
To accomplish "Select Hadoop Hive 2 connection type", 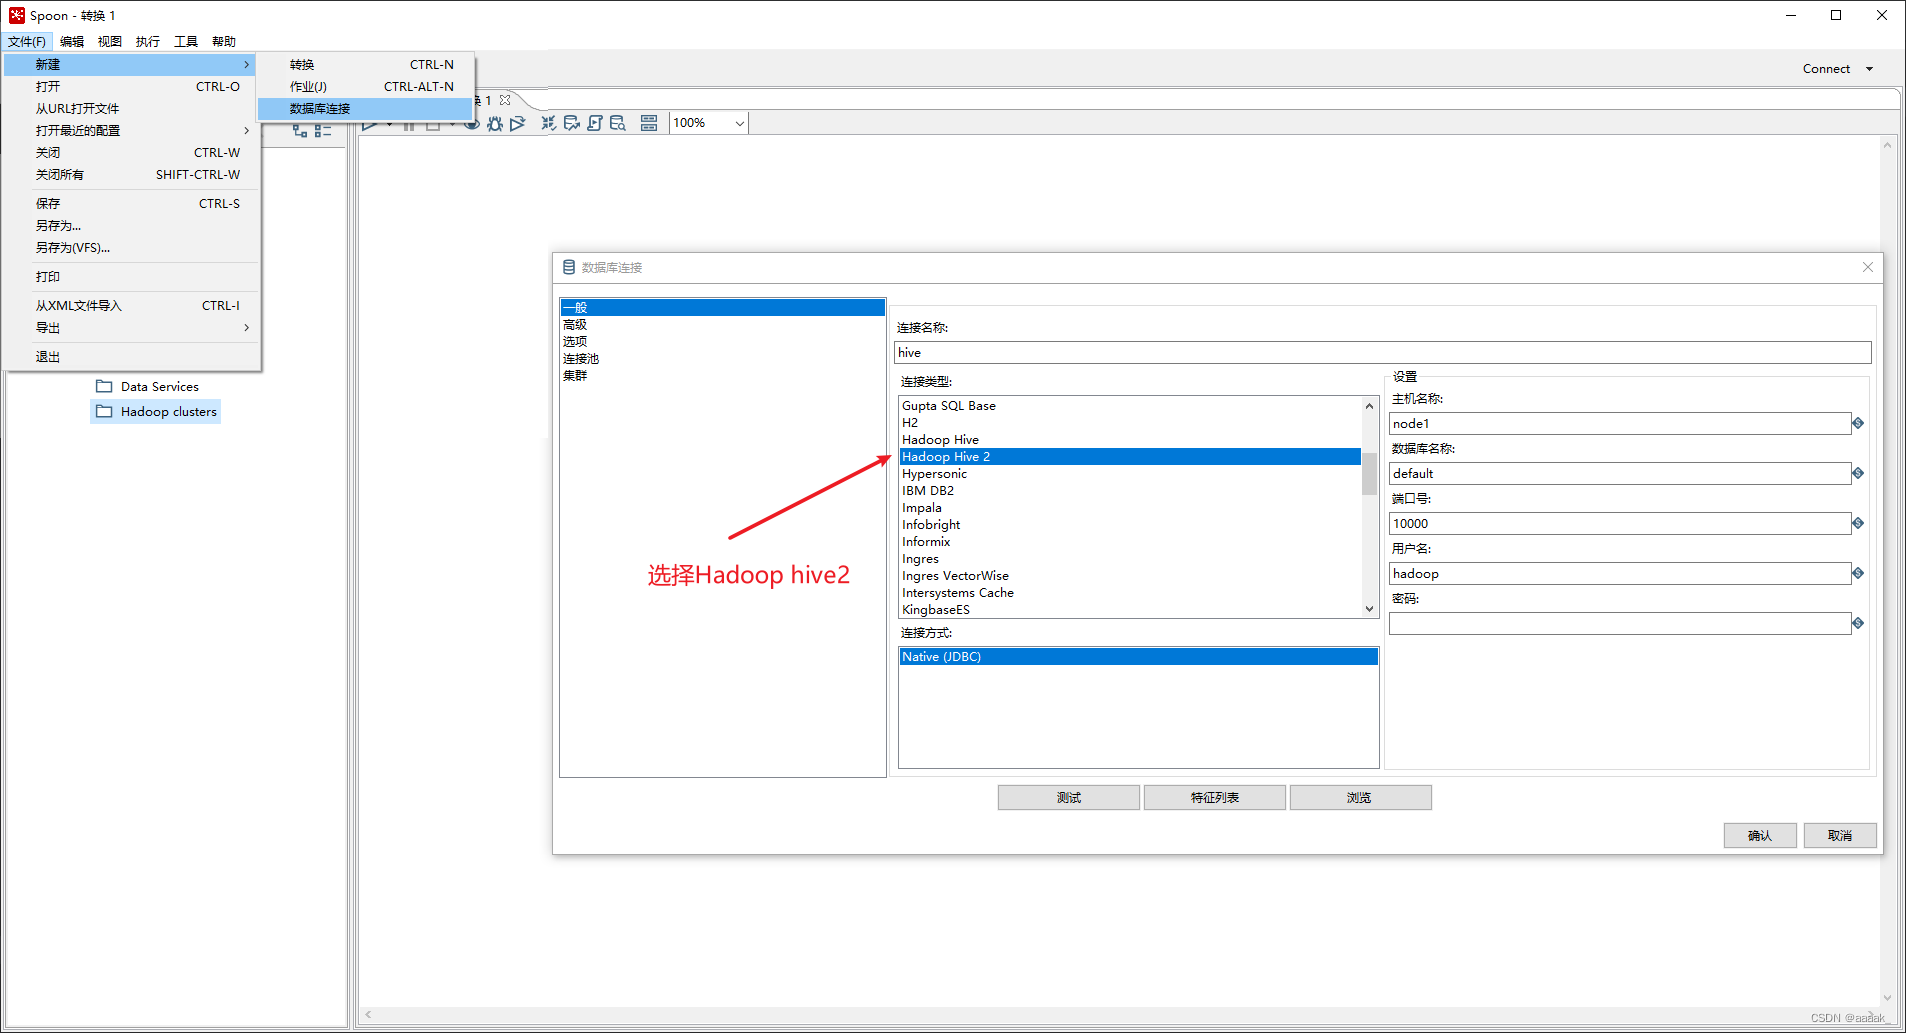I will click(1130, 456).
